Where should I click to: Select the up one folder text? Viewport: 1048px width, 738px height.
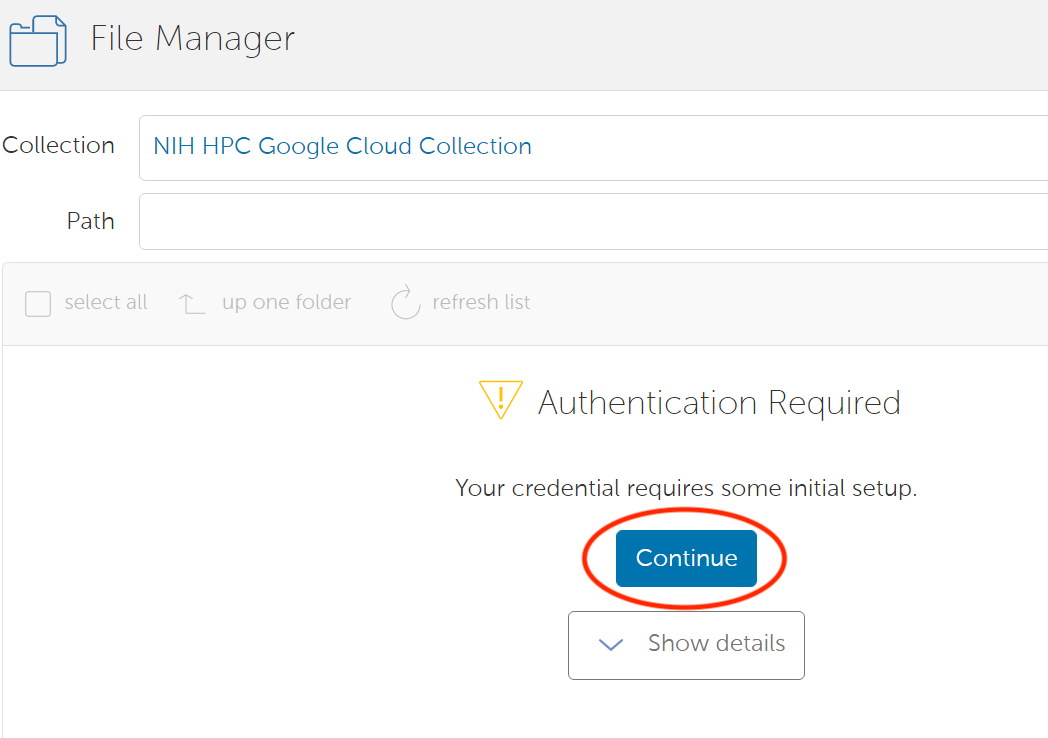286,303
